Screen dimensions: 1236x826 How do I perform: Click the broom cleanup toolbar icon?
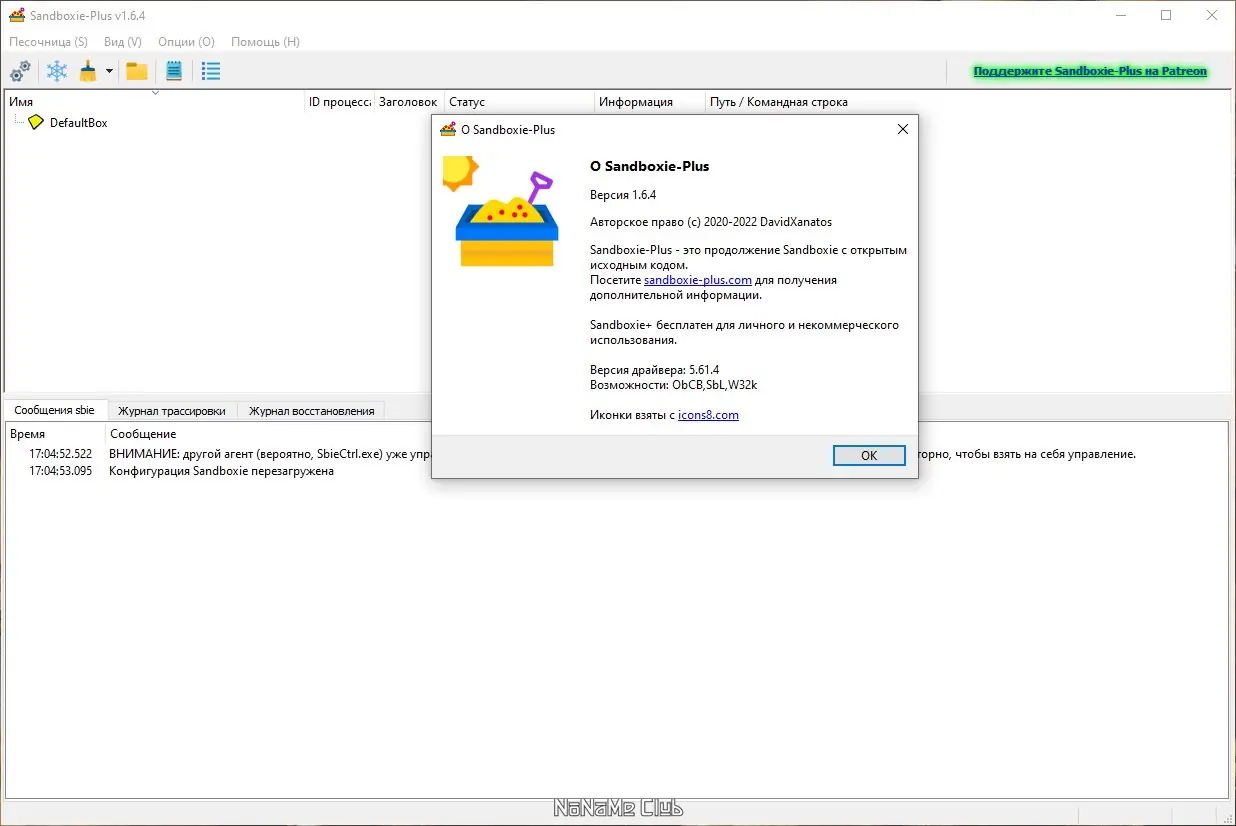89,71
